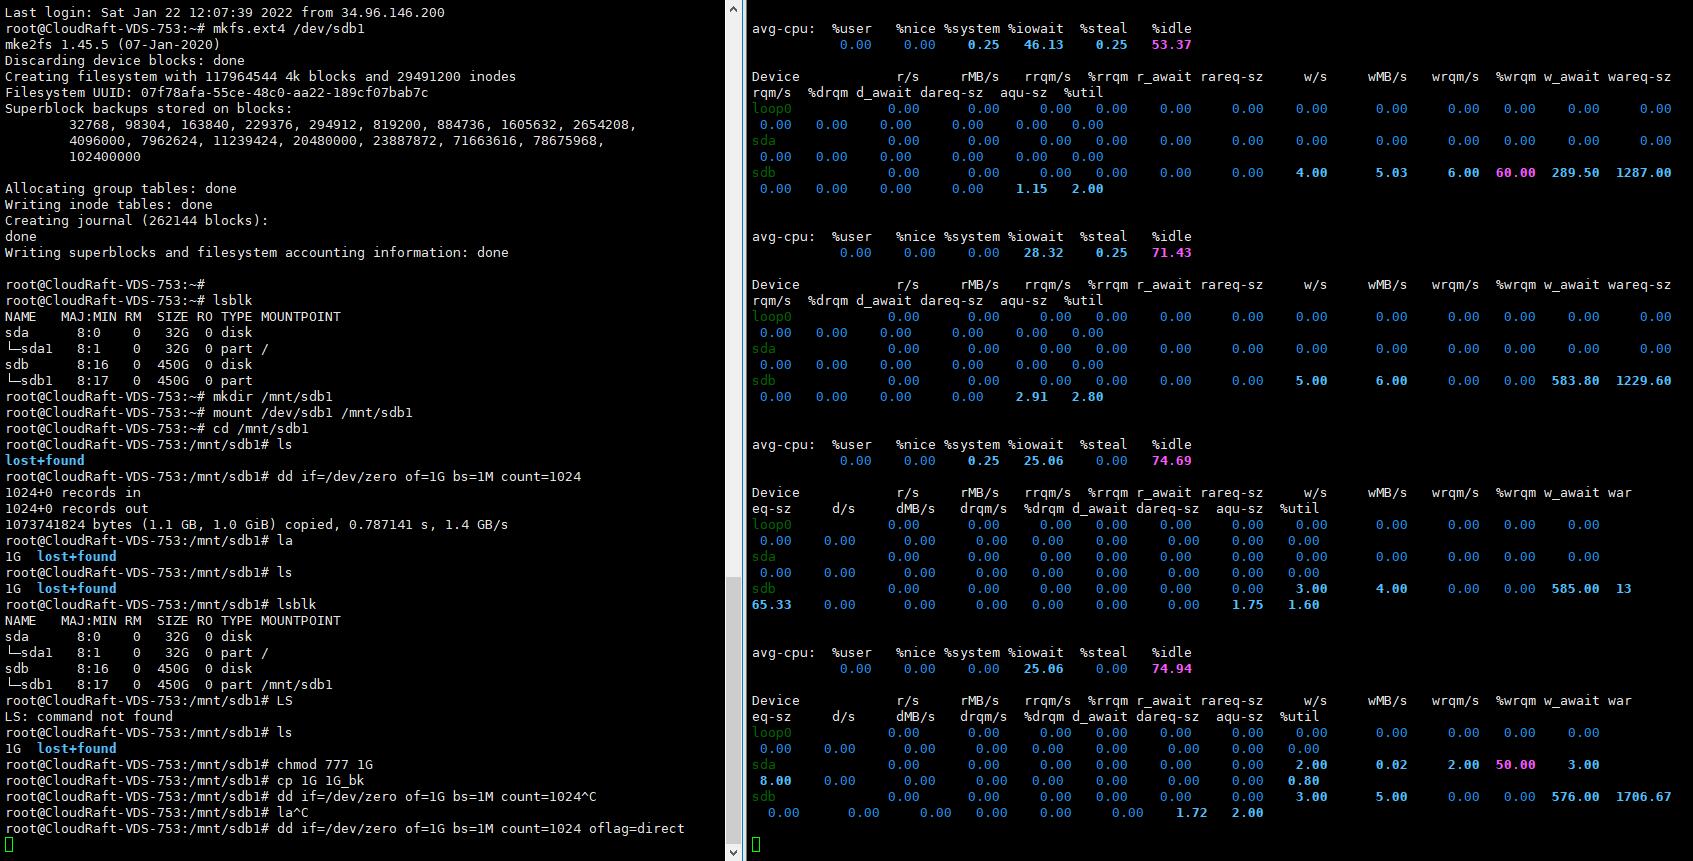Viewport: 1693px width, 861px height.
Task: Click the '1024+0 records out' line
Action: (77, 509)
